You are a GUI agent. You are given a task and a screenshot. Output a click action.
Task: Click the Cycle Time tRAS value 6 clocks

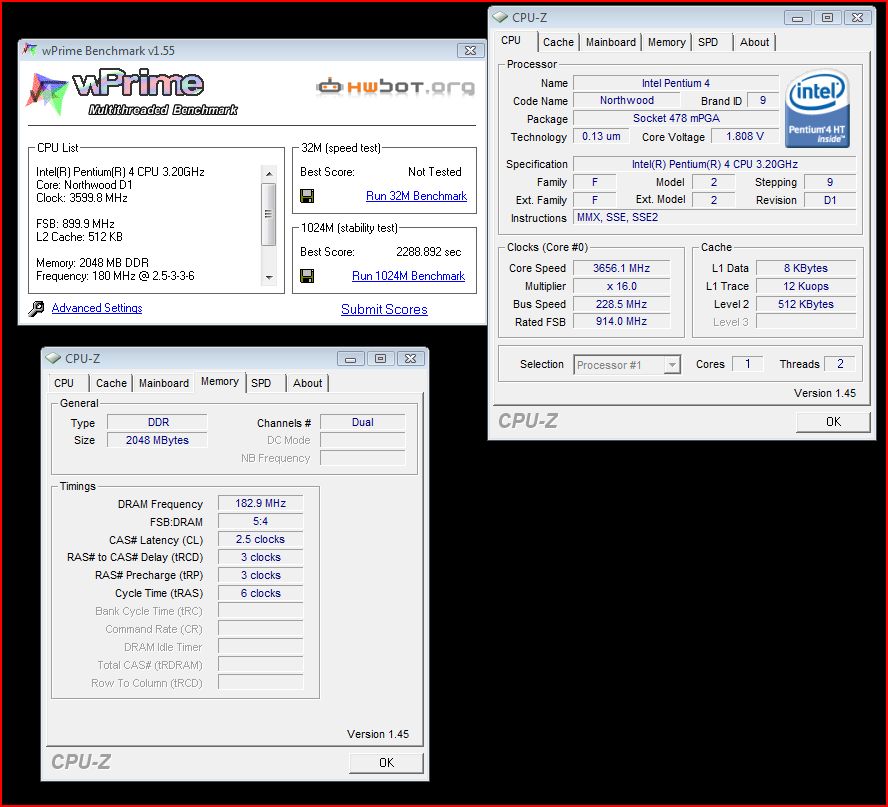tap(261, 593)
